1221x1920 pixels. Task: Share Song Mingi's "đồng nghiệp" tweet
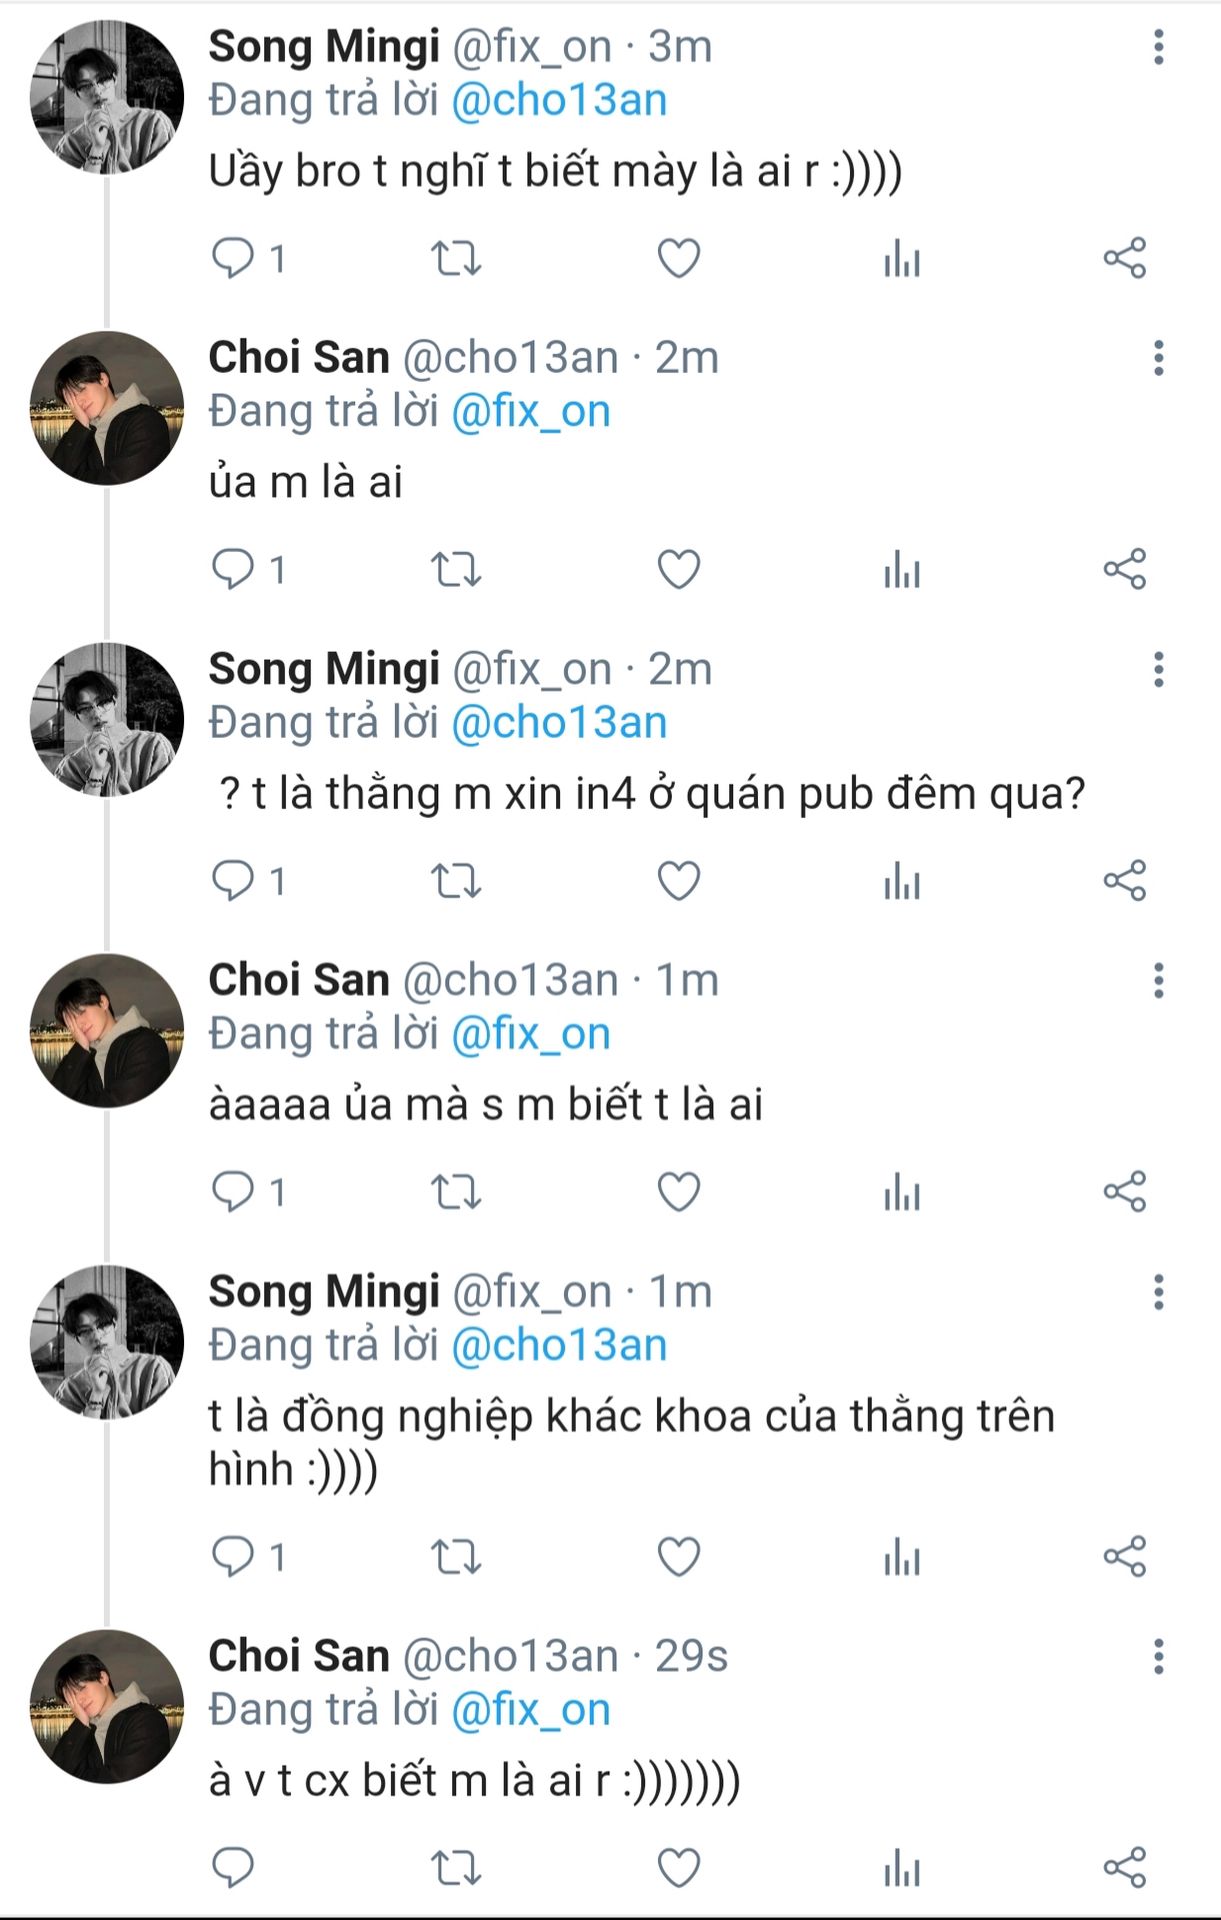(x=1124, y=1557)
